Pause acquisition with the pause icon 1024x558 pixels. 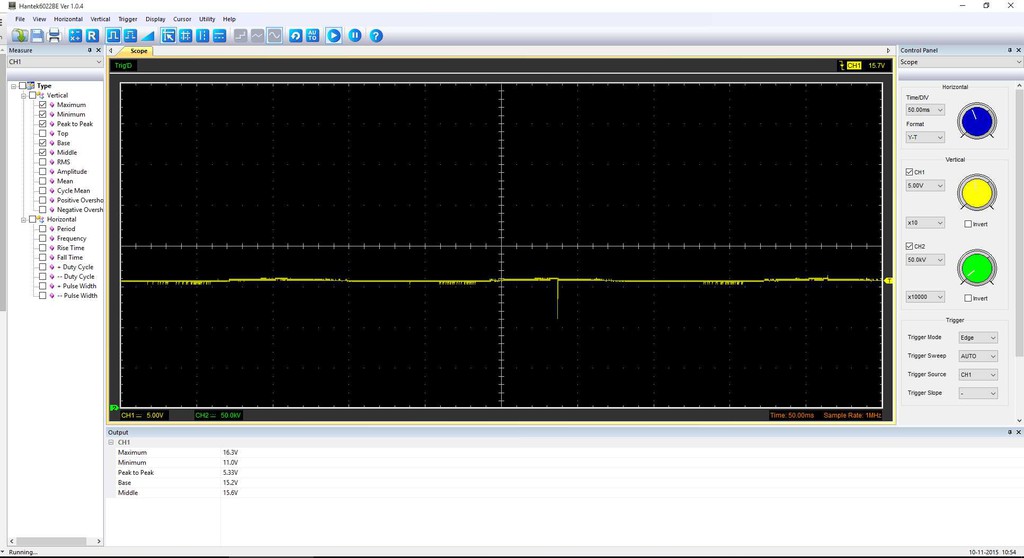click(355, 36)
